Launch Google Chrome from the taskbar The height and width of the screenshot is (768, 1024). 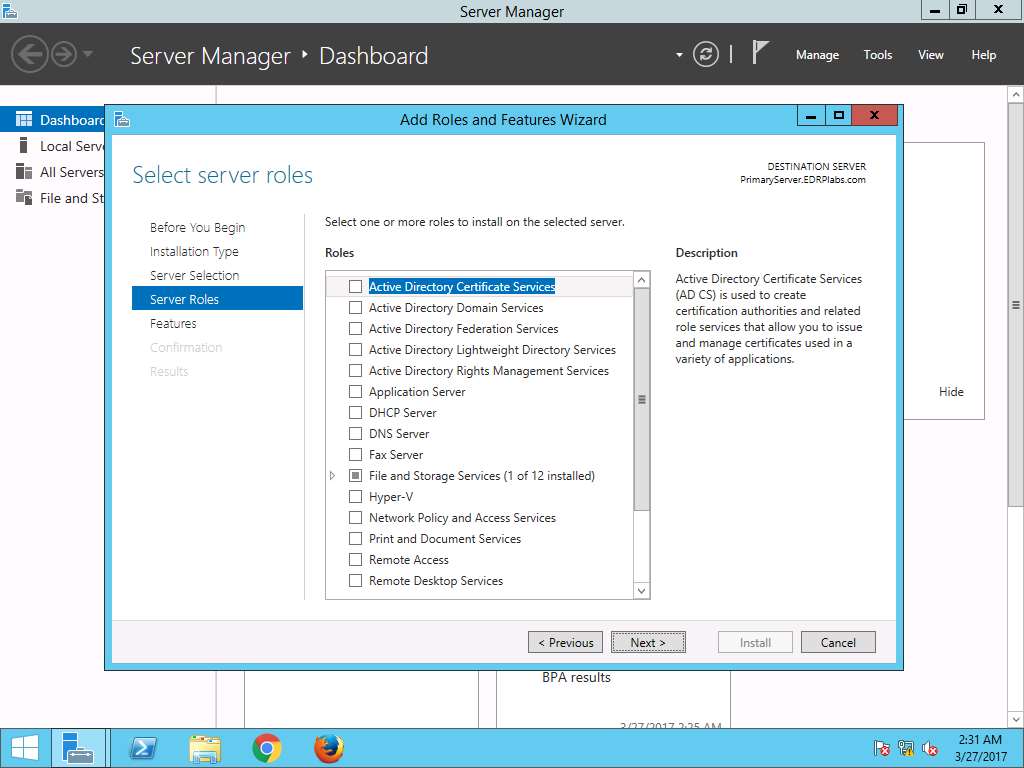pyautogui.click(x=266, y=748)
